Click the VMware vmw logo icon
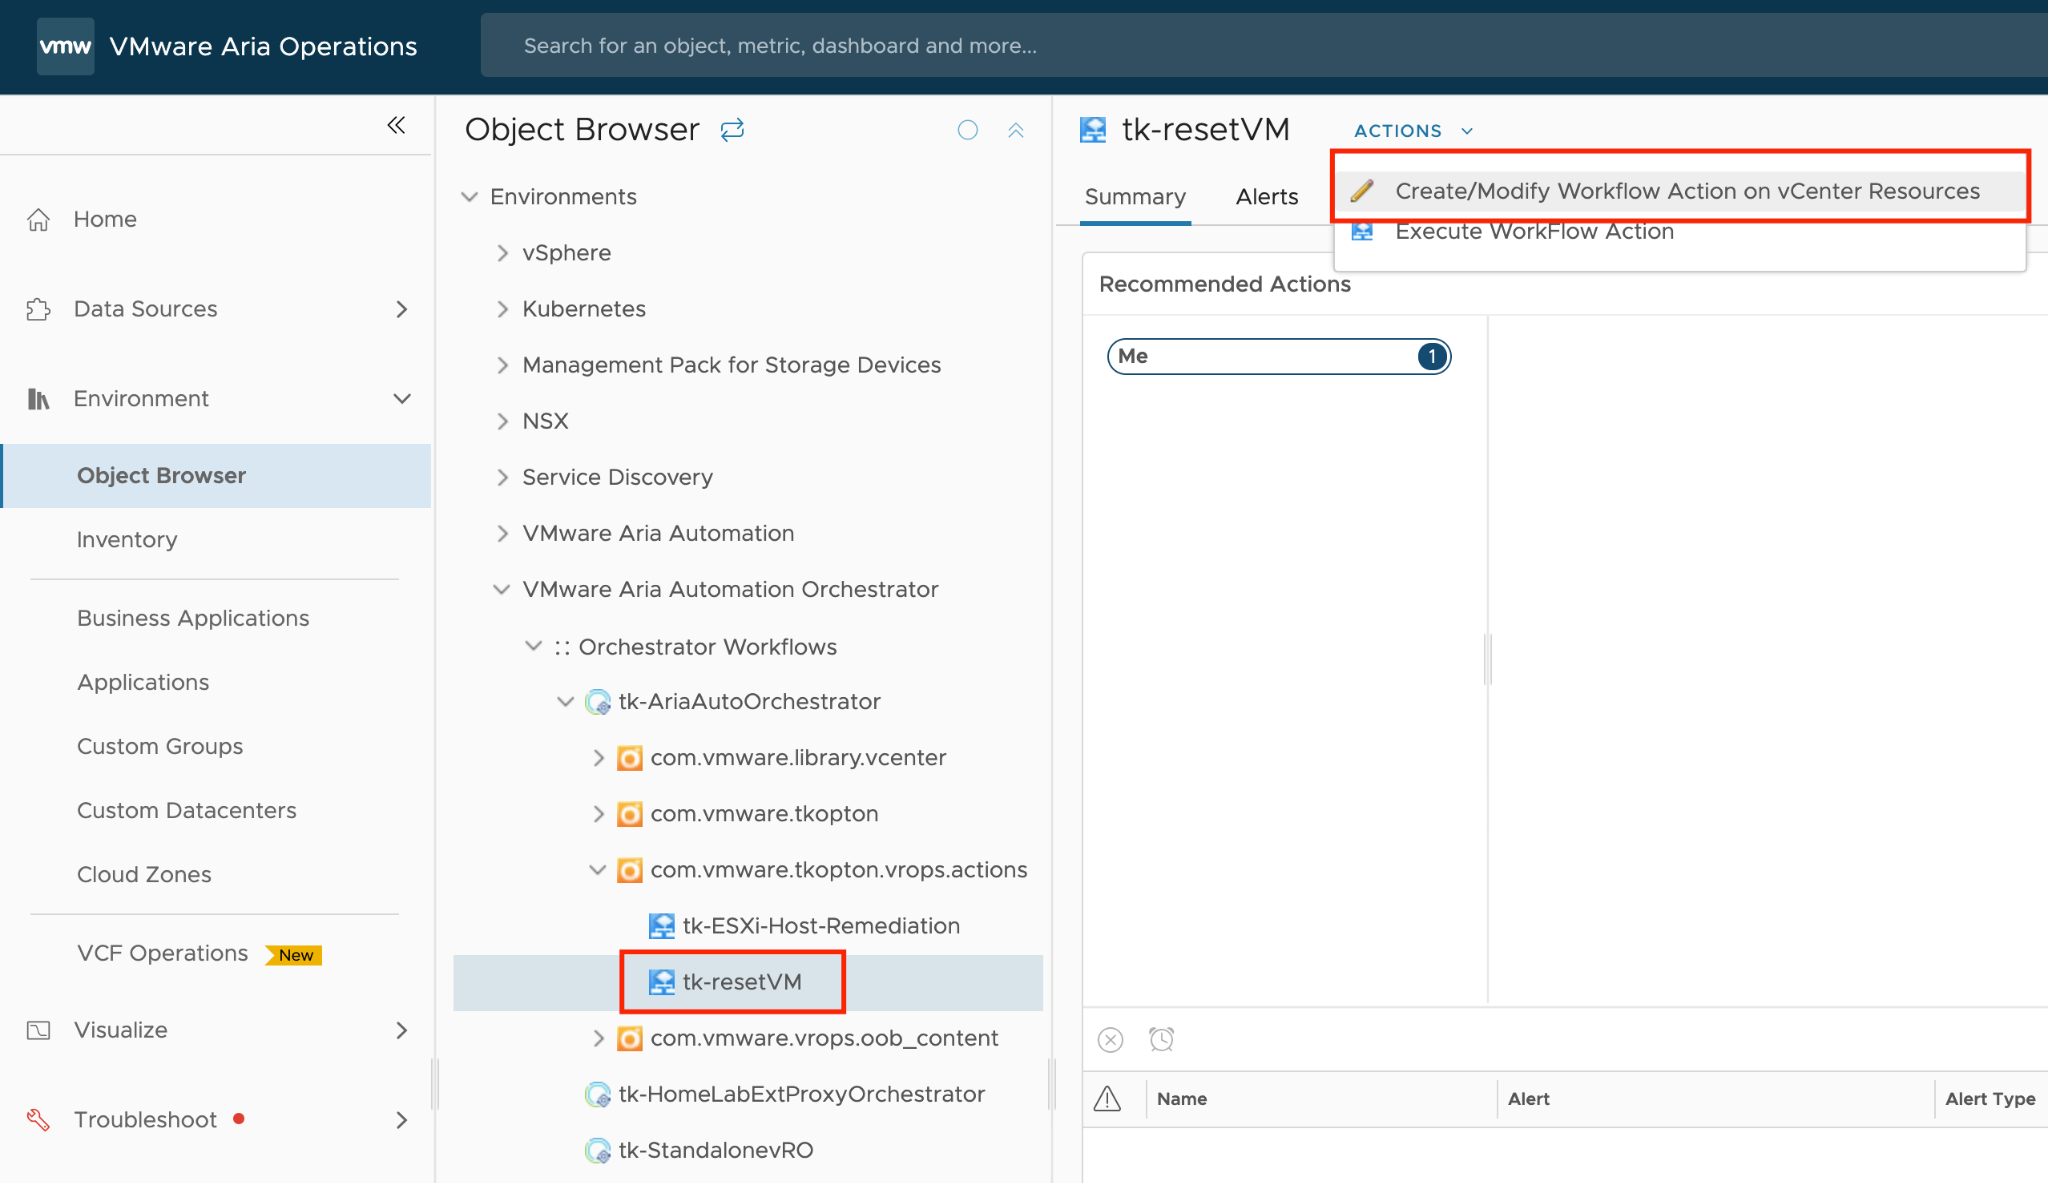2048x1183 pixels. [65, 46]
